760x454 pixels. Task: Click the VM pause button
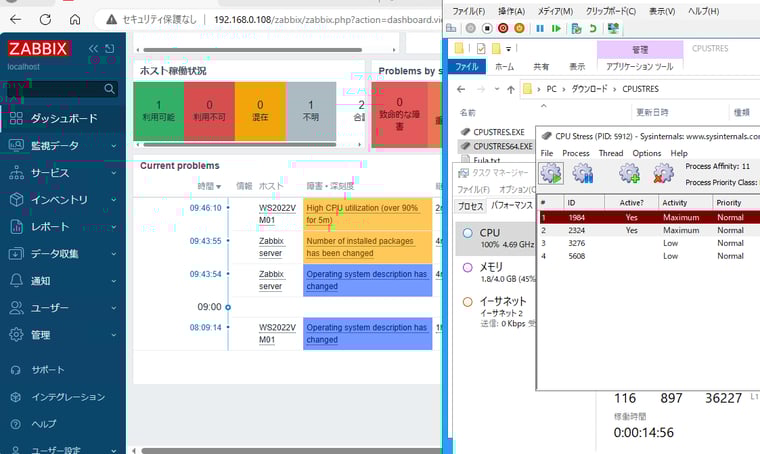coord(540,29)
